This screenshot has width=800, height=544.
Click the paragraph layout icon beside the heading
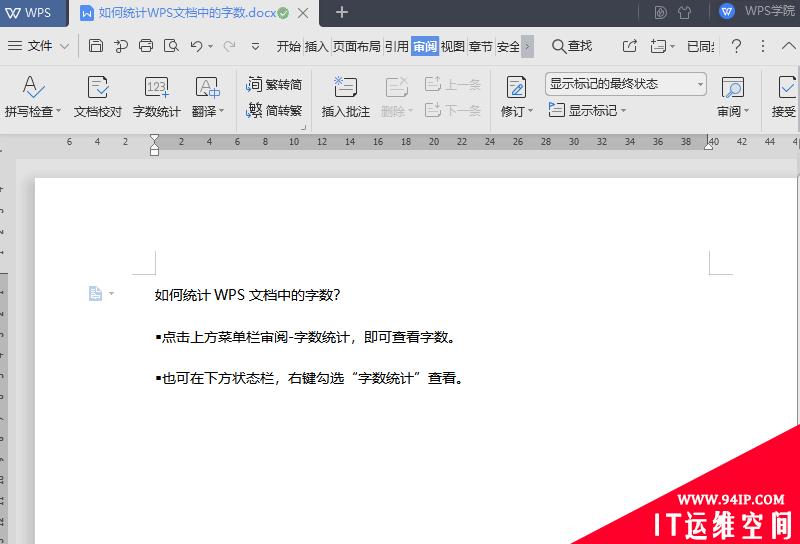point(95,293)
